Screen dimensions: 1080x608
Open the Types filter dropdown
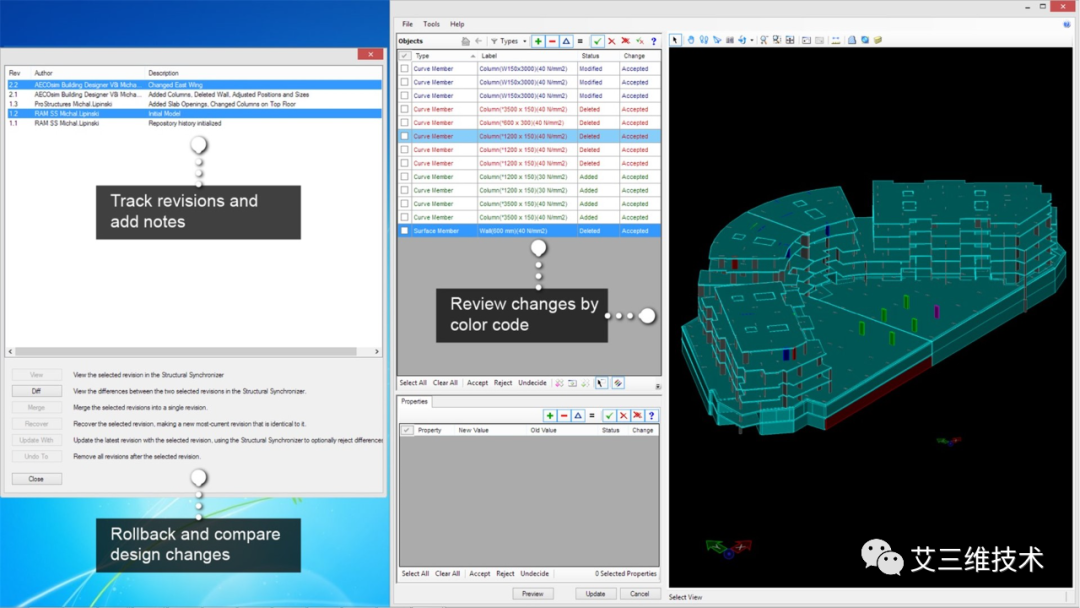point(509,41)
